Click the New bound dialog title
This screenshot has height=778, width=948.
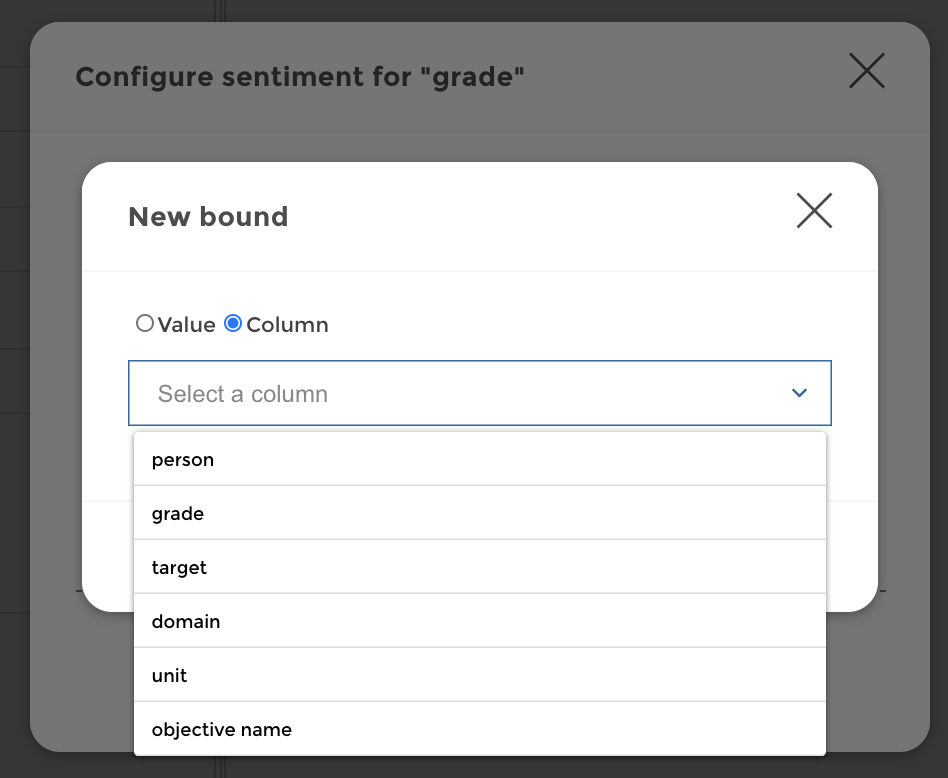[x=208, y=216]
